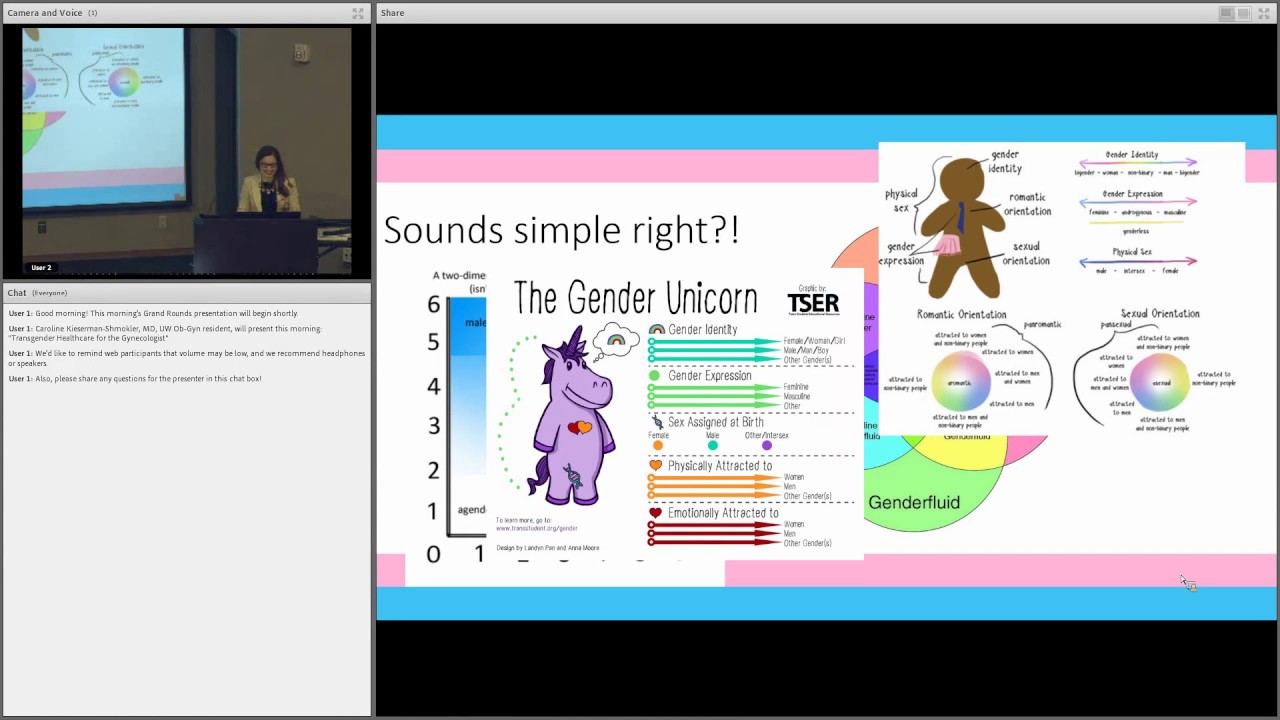Click the Male teal dot on unicorn chart
The image size is (1280, 720).
[712, 445]
